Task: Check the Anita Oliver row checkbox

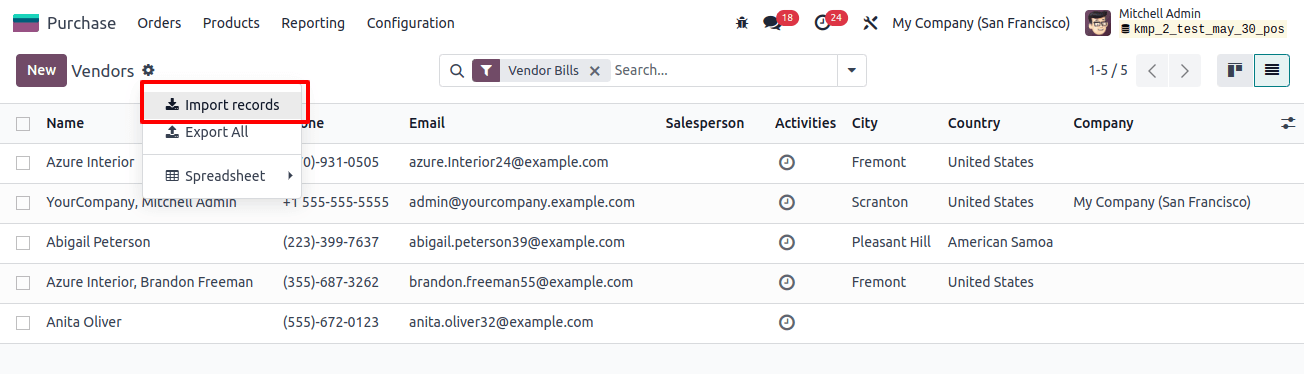Action: click(x=23, y=322)
